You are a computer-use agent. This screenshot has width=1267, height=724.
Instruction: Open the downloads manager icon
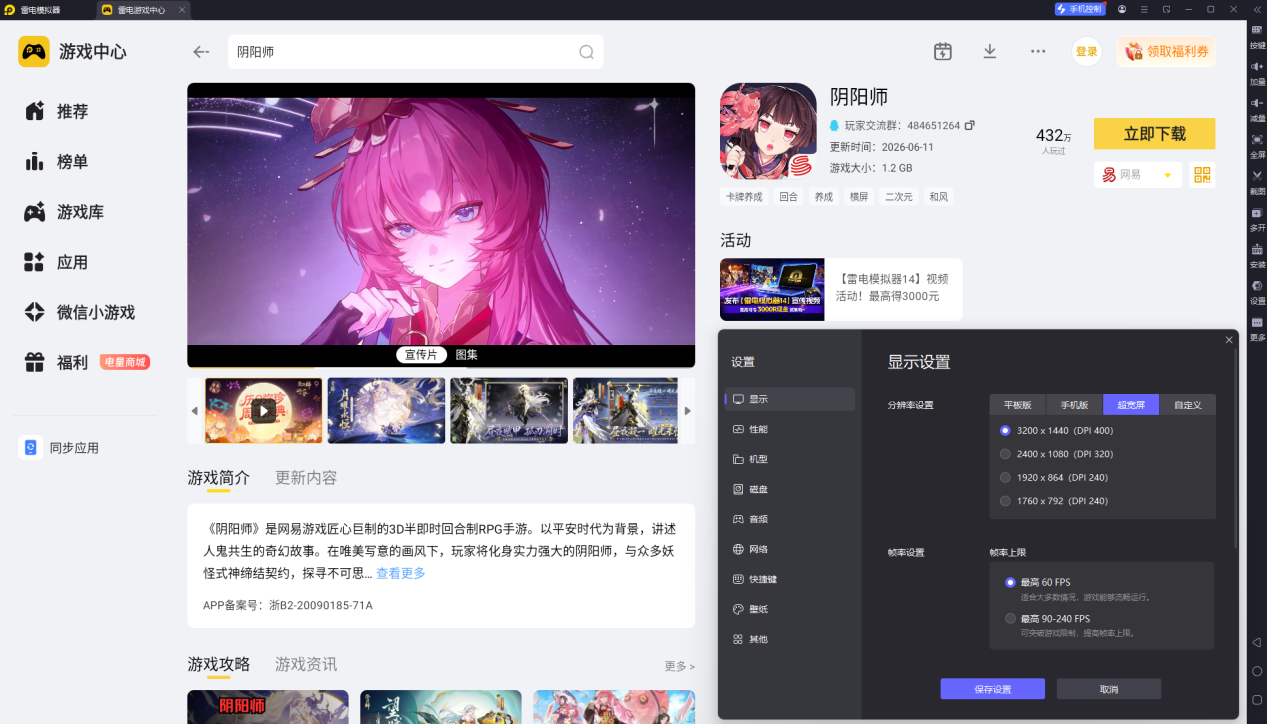pos(990,51)
